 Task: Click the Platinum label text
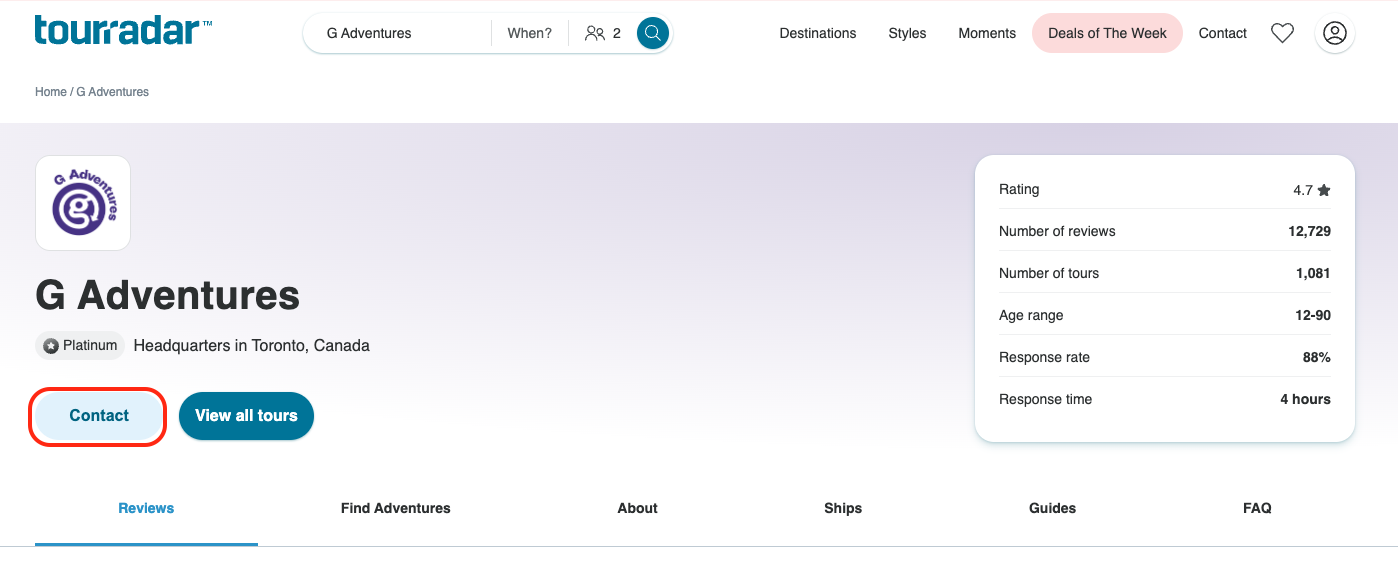tap(90, 346)
